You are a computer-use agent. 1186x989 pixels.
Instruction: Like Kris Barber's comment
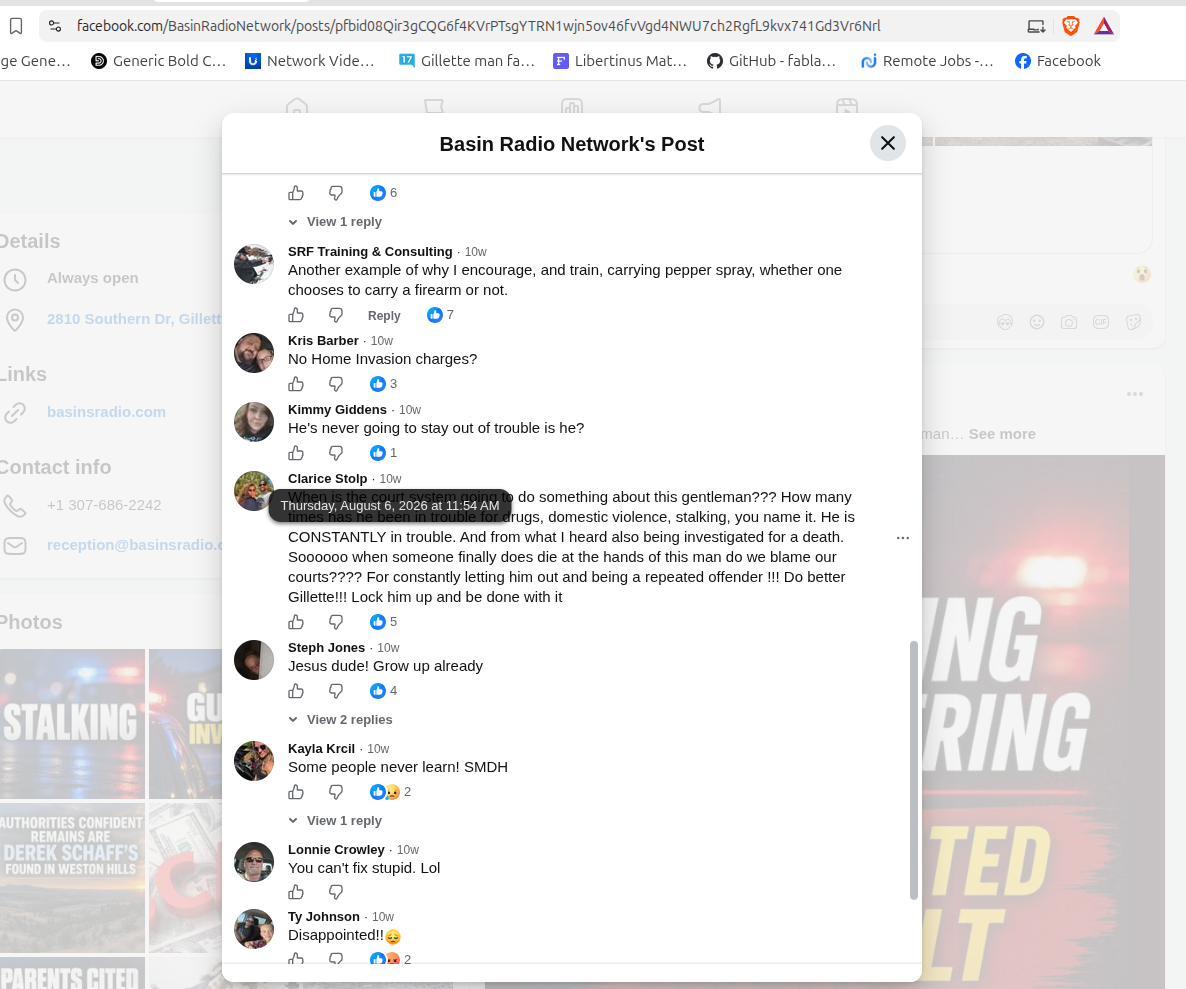point(296,384)
